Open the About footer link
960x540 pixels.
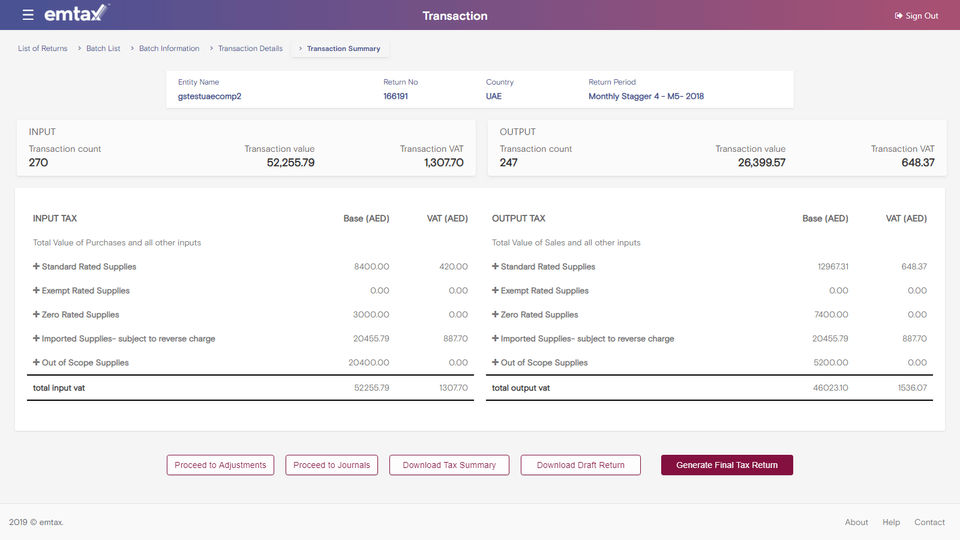[856, 522]
